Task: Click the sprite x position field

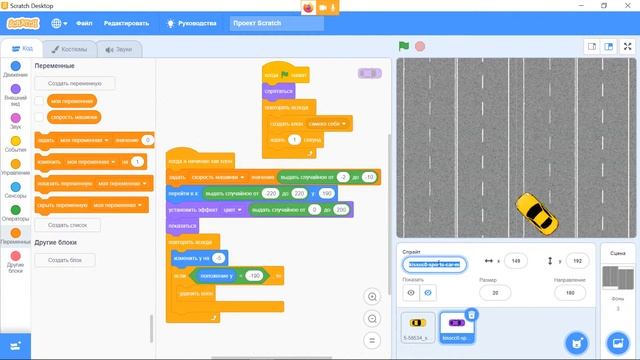Action: (x=516, y=261)
